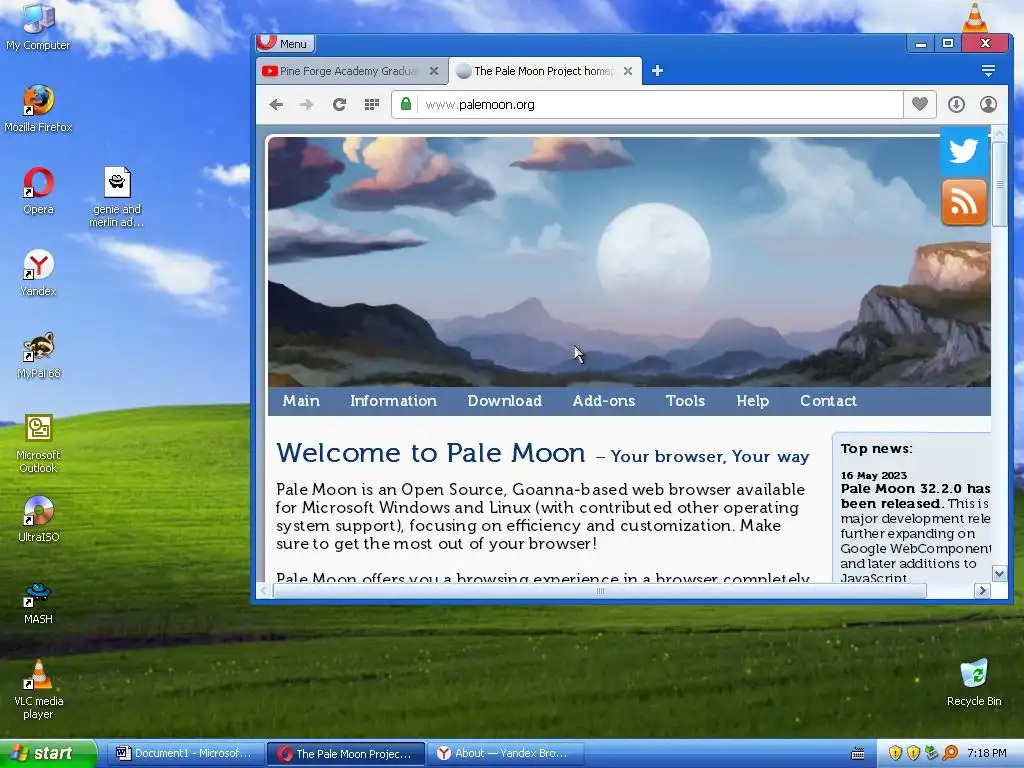This screenshot has height=768, width=1024.
Task: Switch to About Yandex Browser taskbar button
Action: (505, 754)
